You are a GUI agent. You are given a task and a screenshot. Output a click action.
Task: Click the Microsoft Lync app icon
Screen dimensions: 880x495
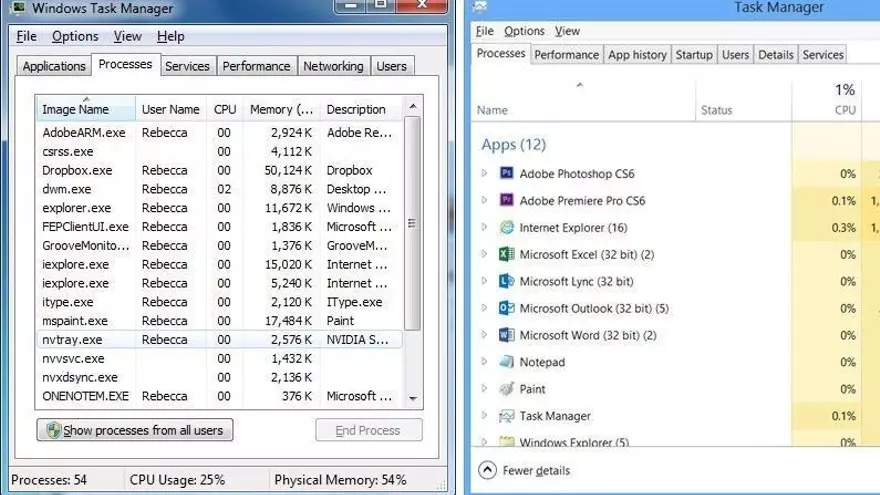(506, 282)
